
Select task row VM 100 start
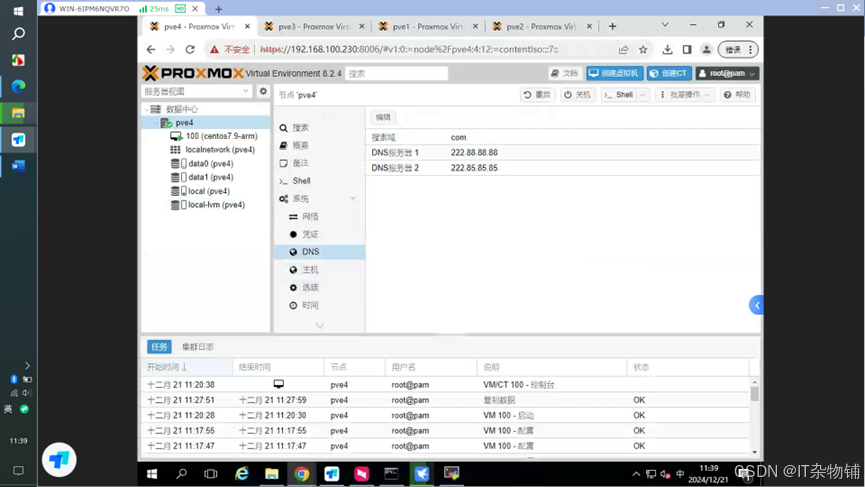coord(447,415)
